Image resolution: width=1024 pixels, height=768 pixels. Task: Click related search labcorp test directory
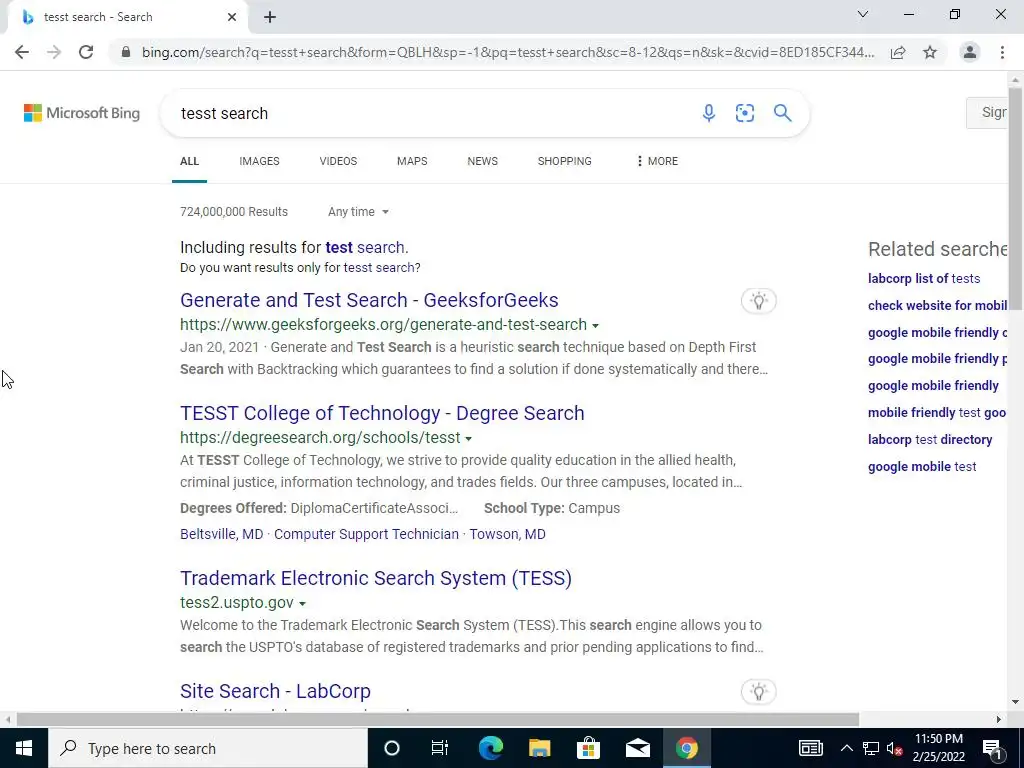pos(930,440)
